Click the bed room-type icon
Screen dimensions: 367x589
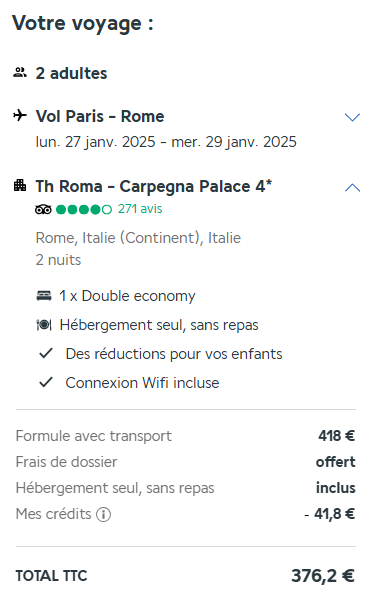click(44, 296)
